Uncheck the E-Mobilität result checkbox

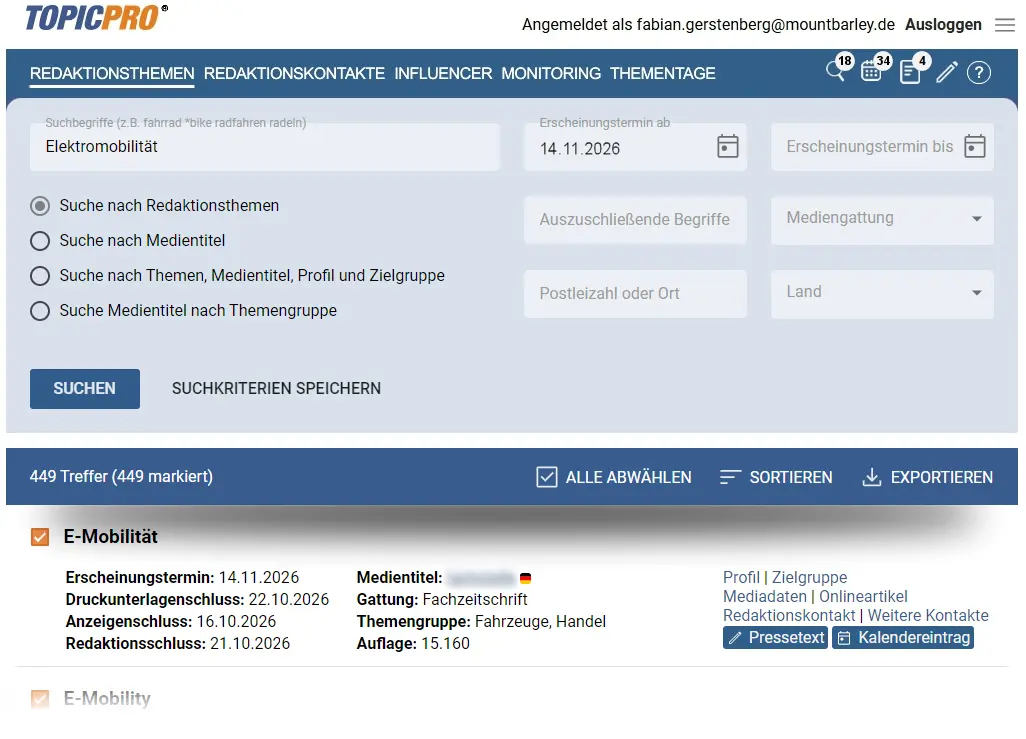[40, 537]
